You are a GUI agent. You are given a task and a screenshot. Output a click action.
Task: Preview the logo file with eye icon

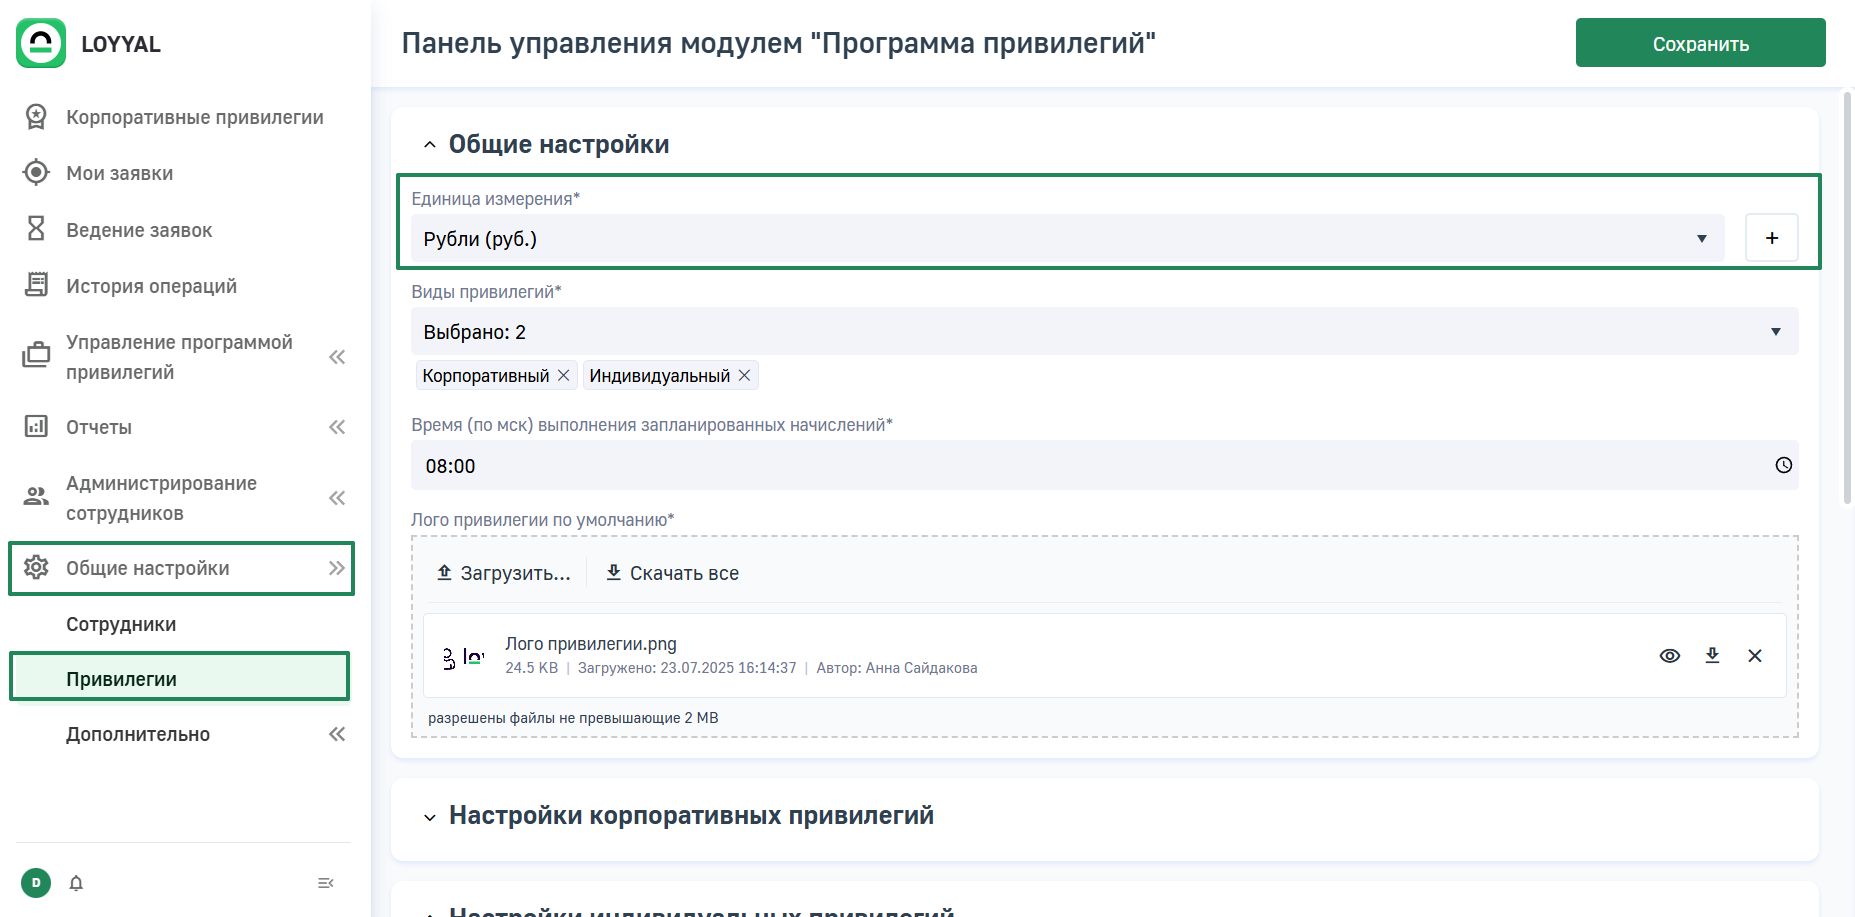[x=1669, y=656]
